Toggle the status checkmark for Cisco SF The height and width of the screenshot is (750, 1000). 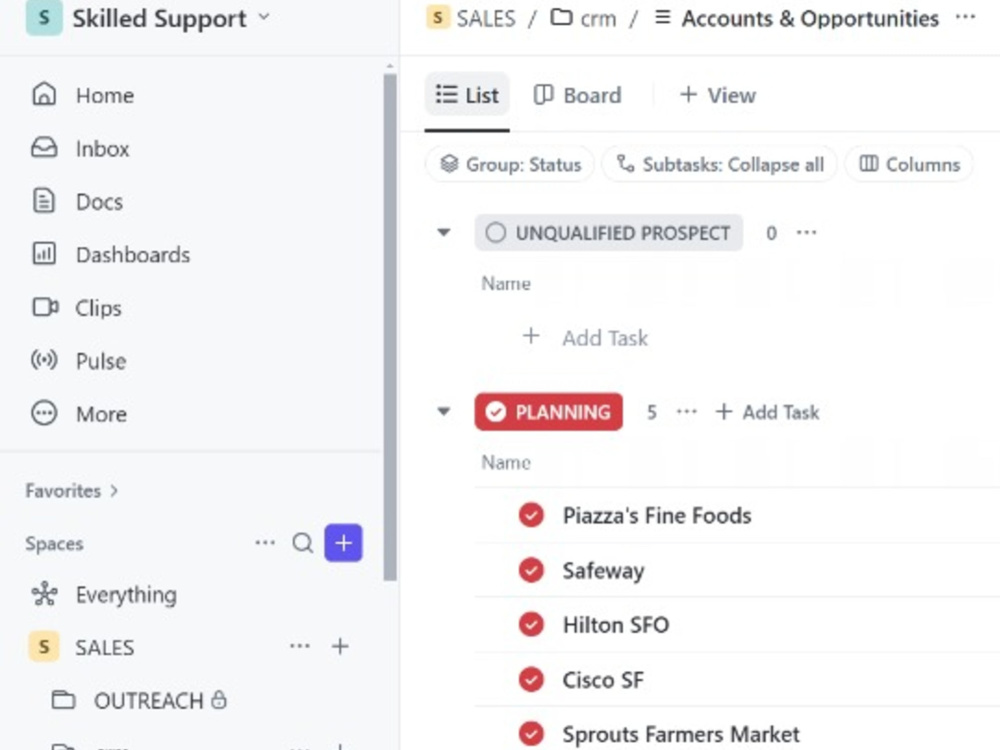pyautogui.click(x=531, y=680)
